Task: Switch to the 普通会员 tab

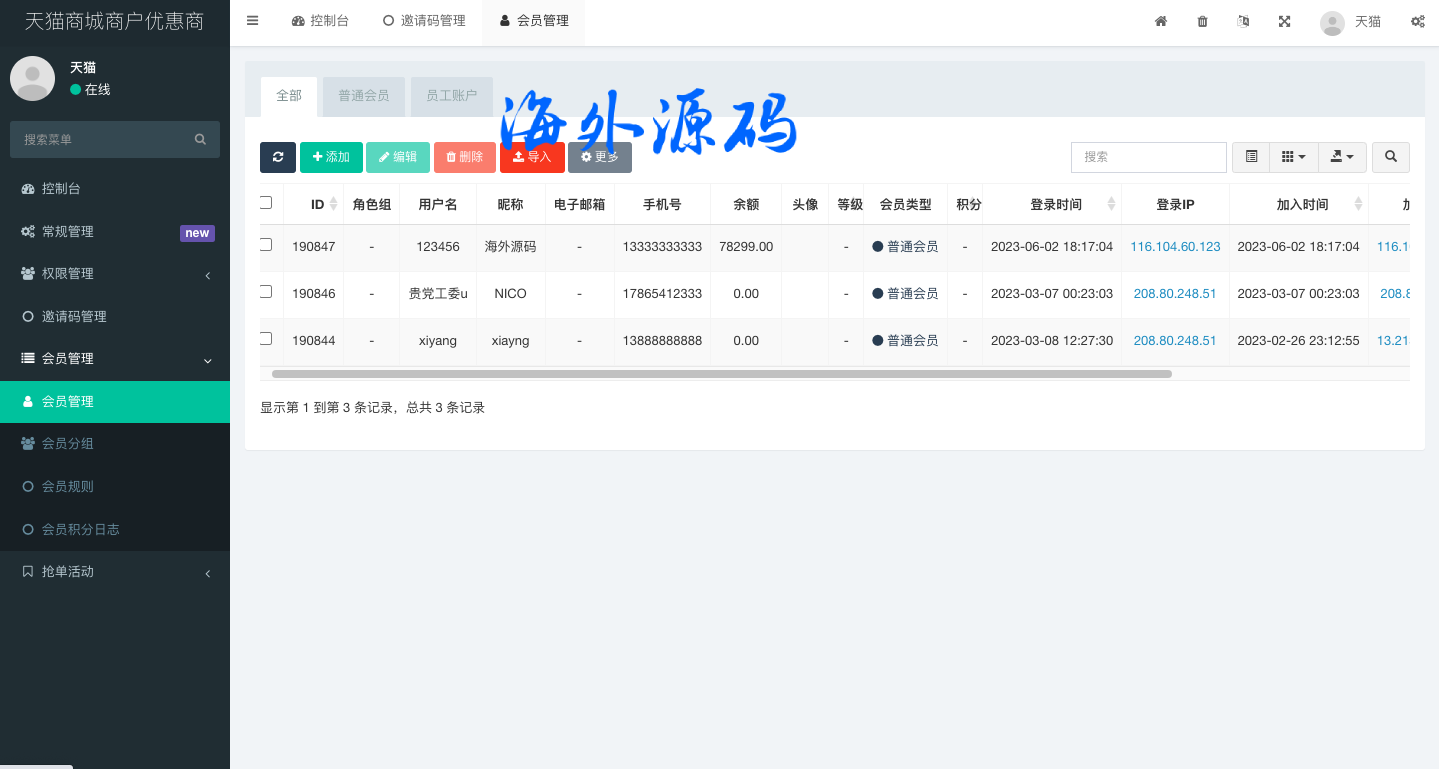Action: pos(363,96)
